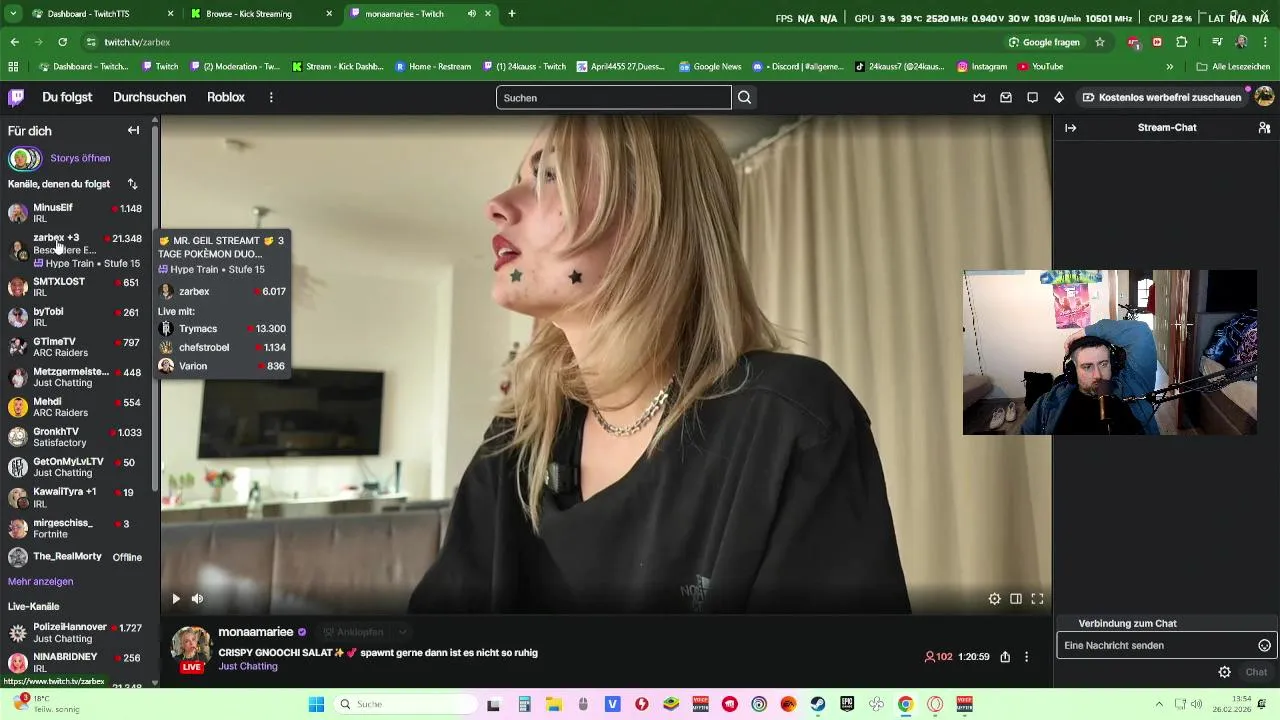The image size is (1280, 720).
Task: Open the emote picker in chat
Action: [1264, 645]
